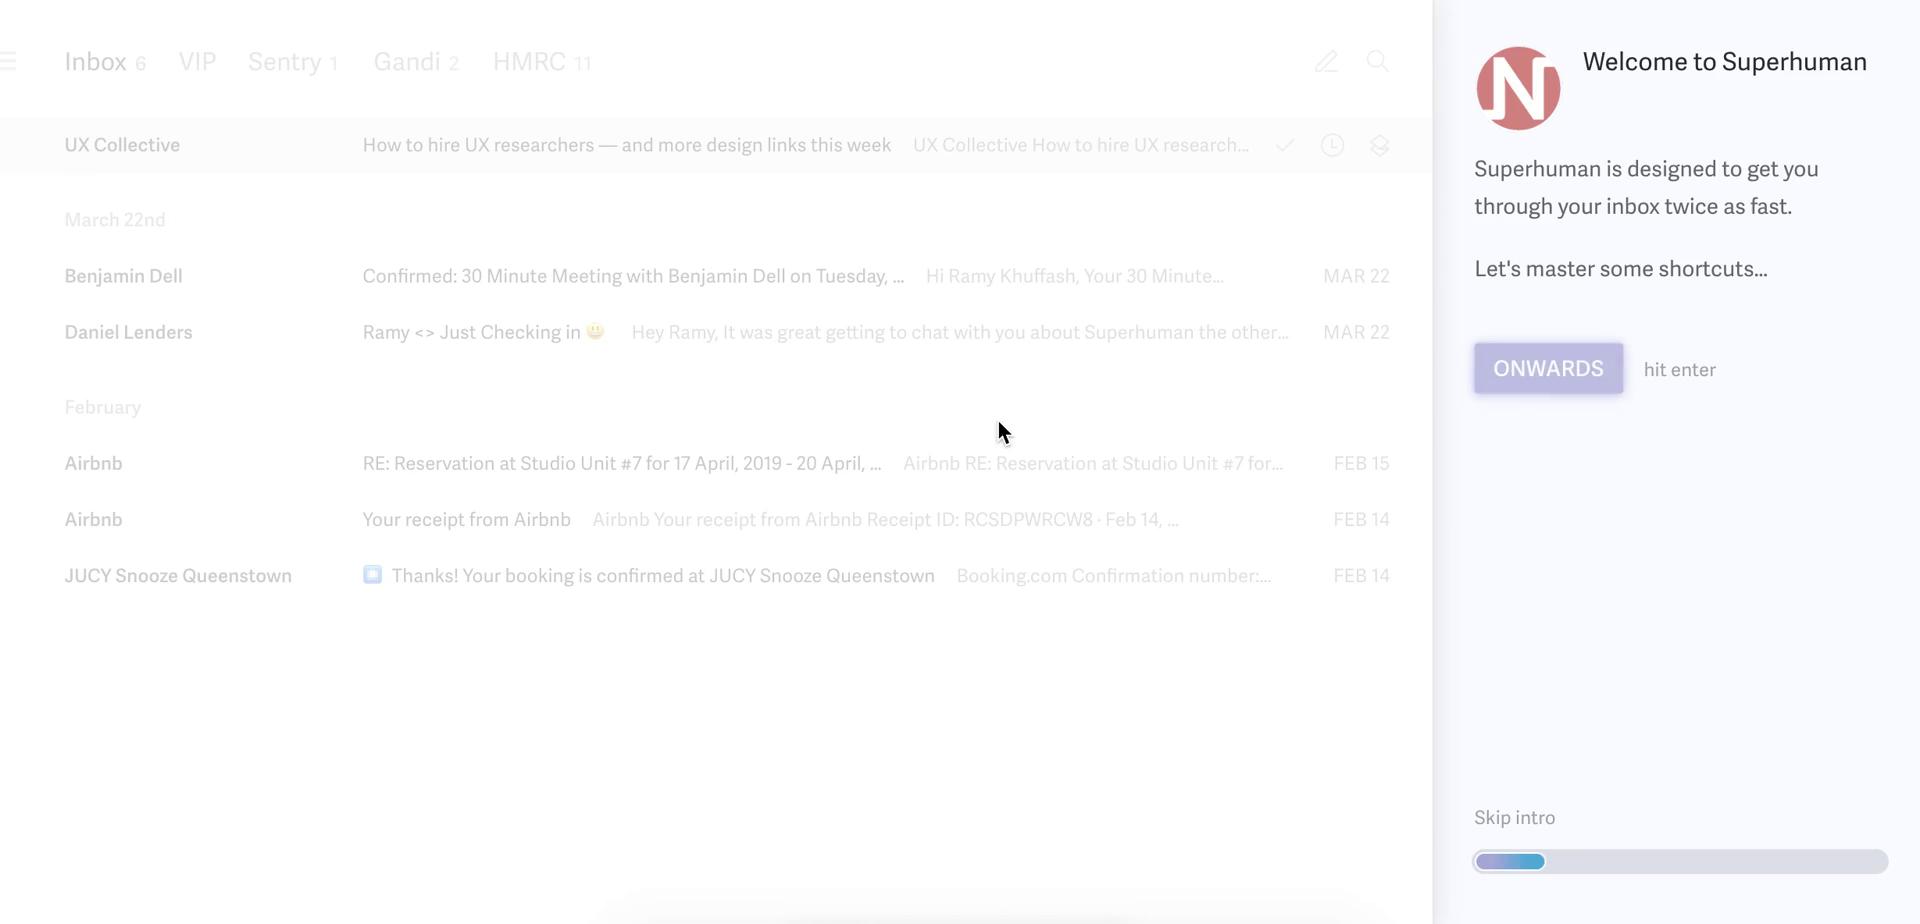Click the 'hit enter' hint text
This screenshot has height=924, width=1920.
pyautogui.click(x=1680, y=370)
